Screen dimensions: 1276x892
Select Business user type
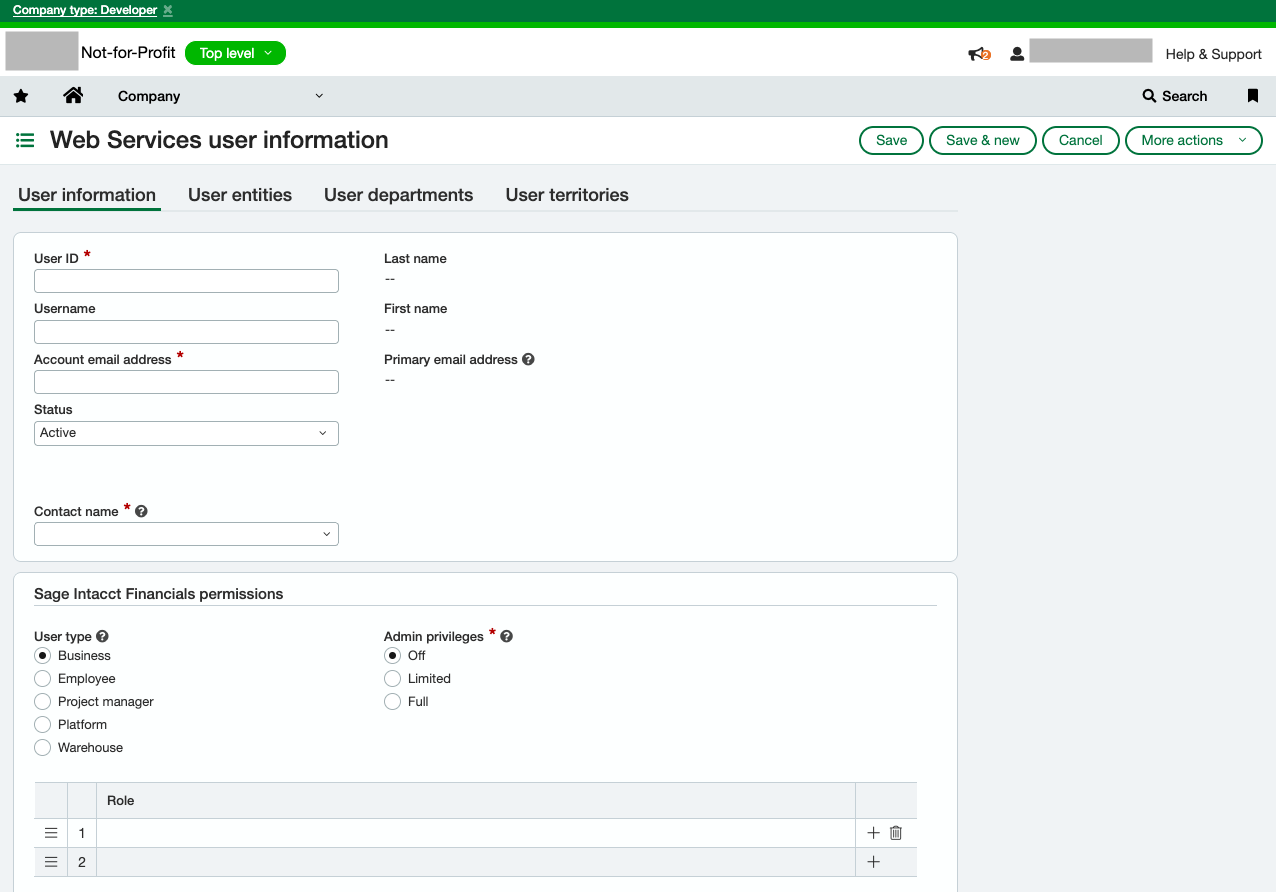(x=42, y=656)
